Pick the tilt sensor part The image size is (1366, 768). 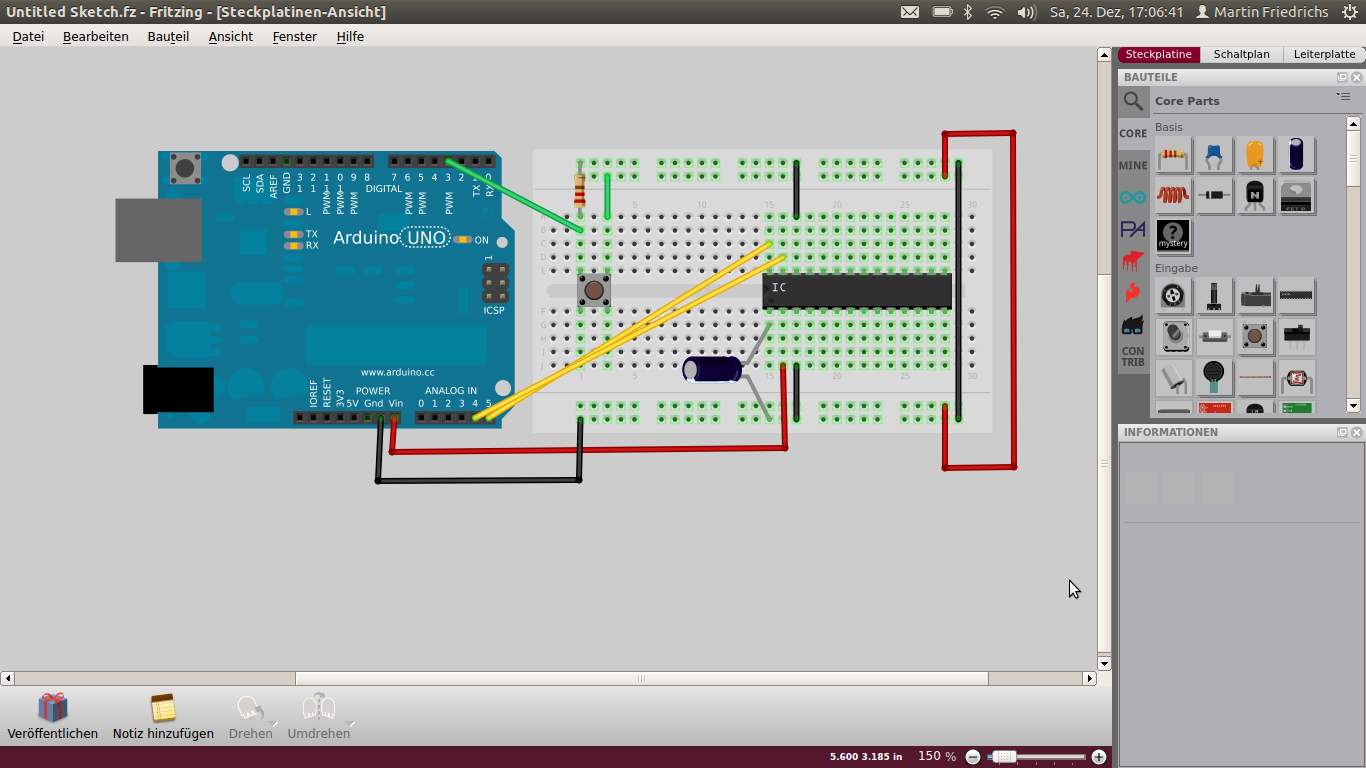tap(1174, 378)
